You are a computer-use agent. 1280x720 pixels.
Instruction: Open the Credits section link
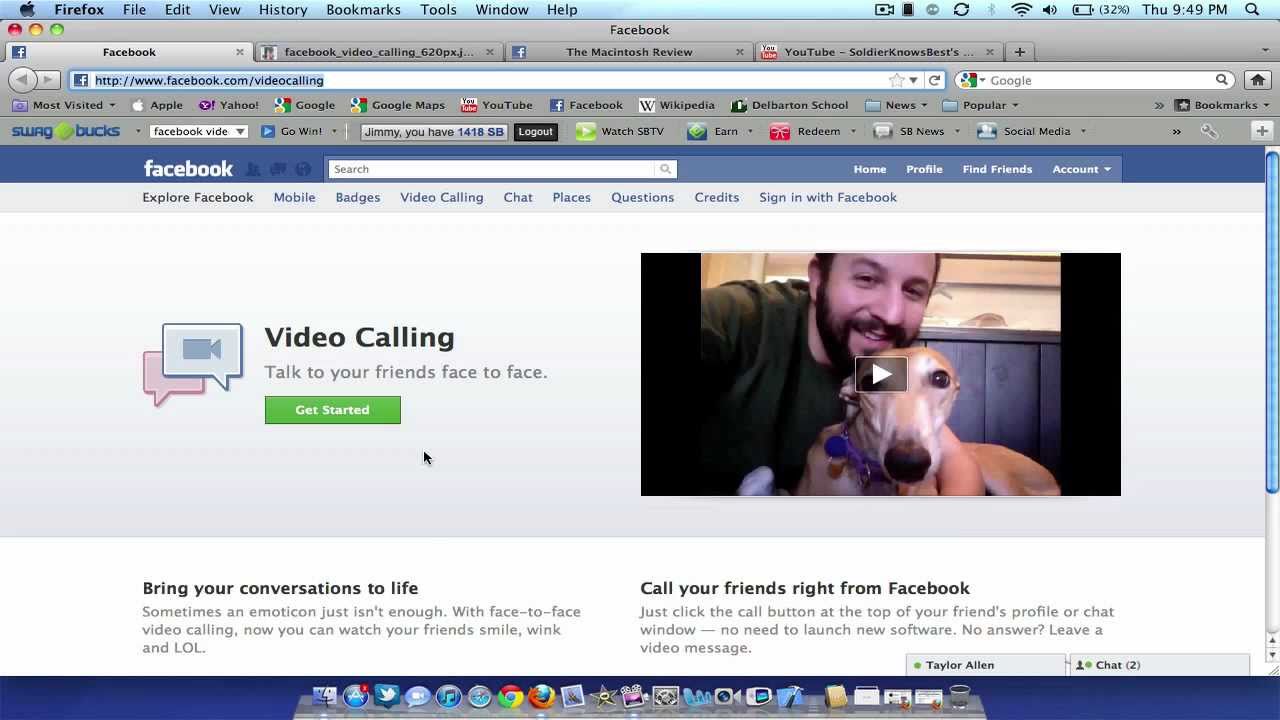coord(716,197)
